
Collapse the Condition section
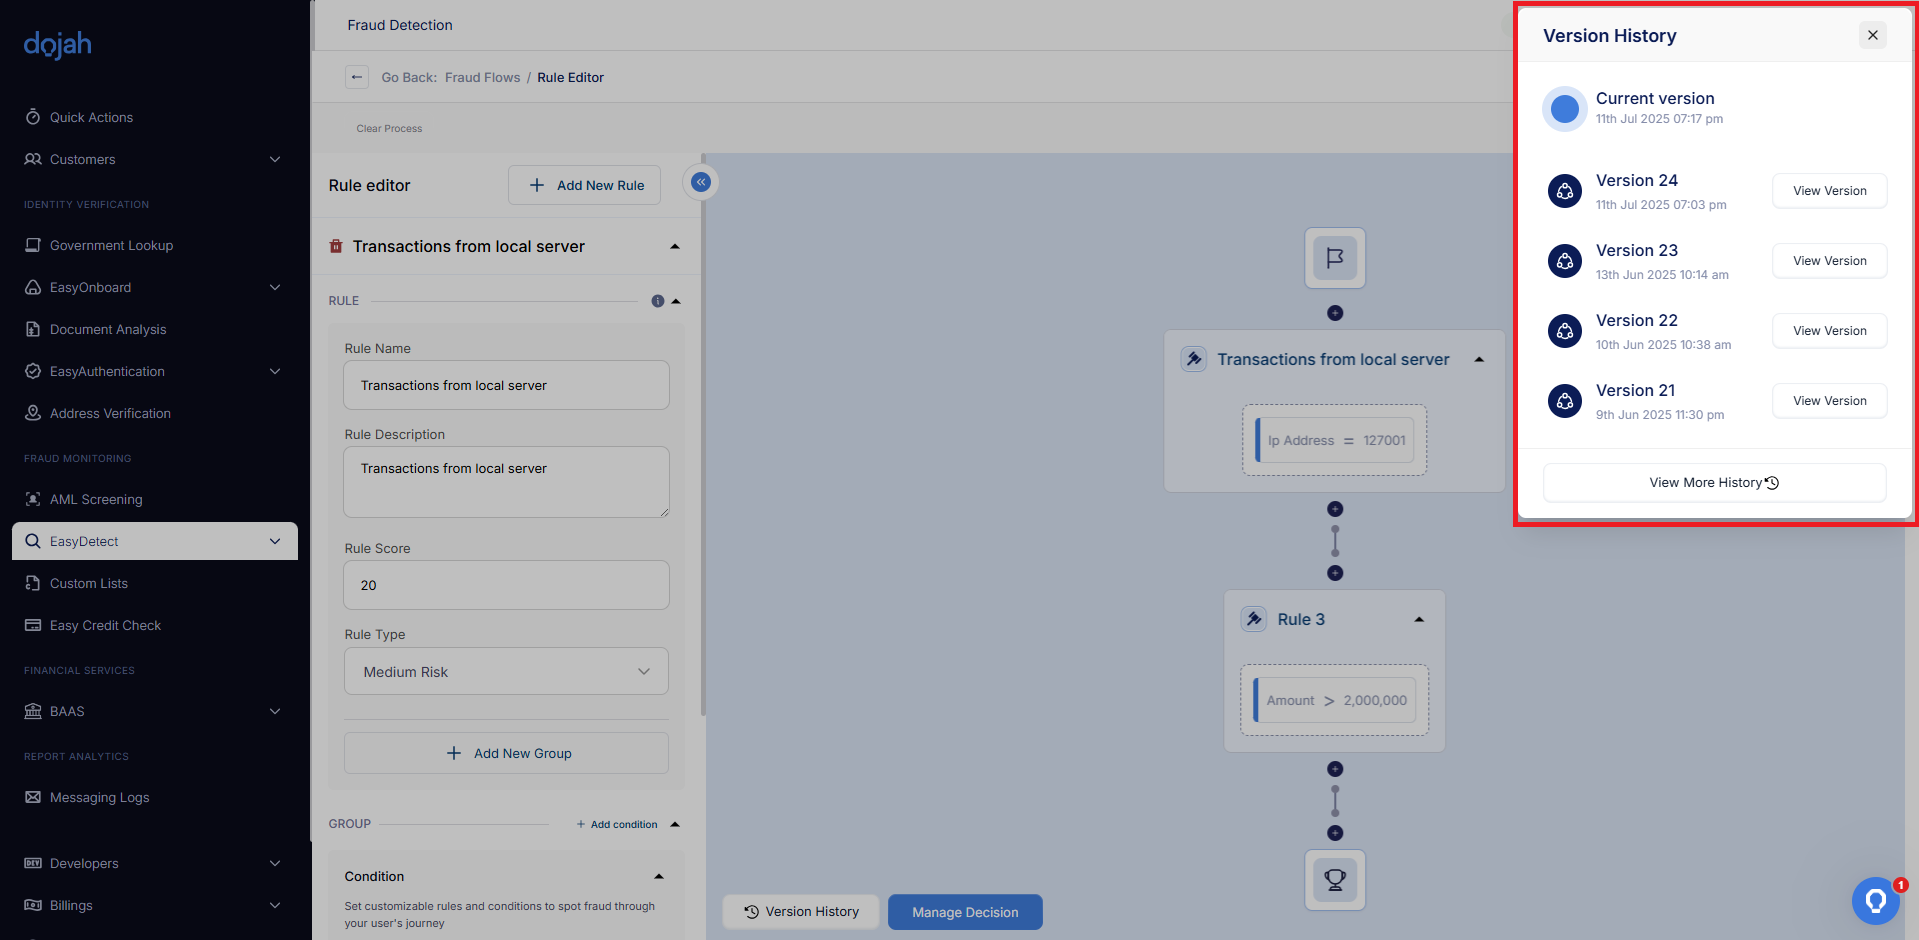659,876
